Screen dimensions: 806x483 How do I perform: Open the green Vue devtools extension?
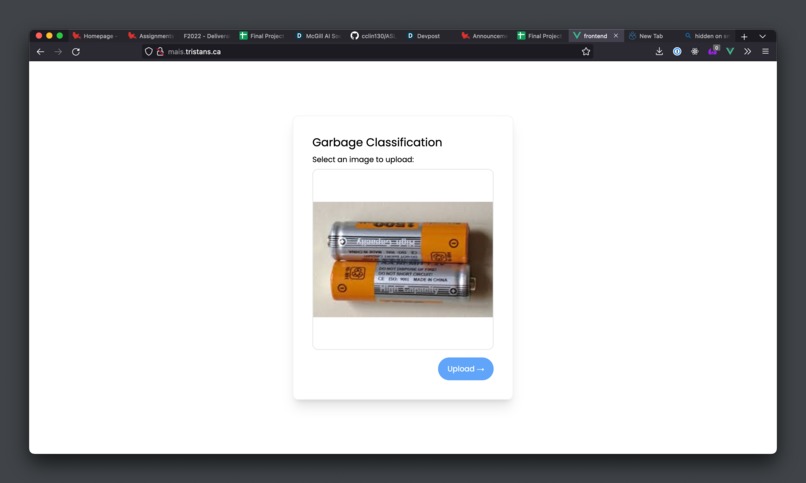coord(730,51)
